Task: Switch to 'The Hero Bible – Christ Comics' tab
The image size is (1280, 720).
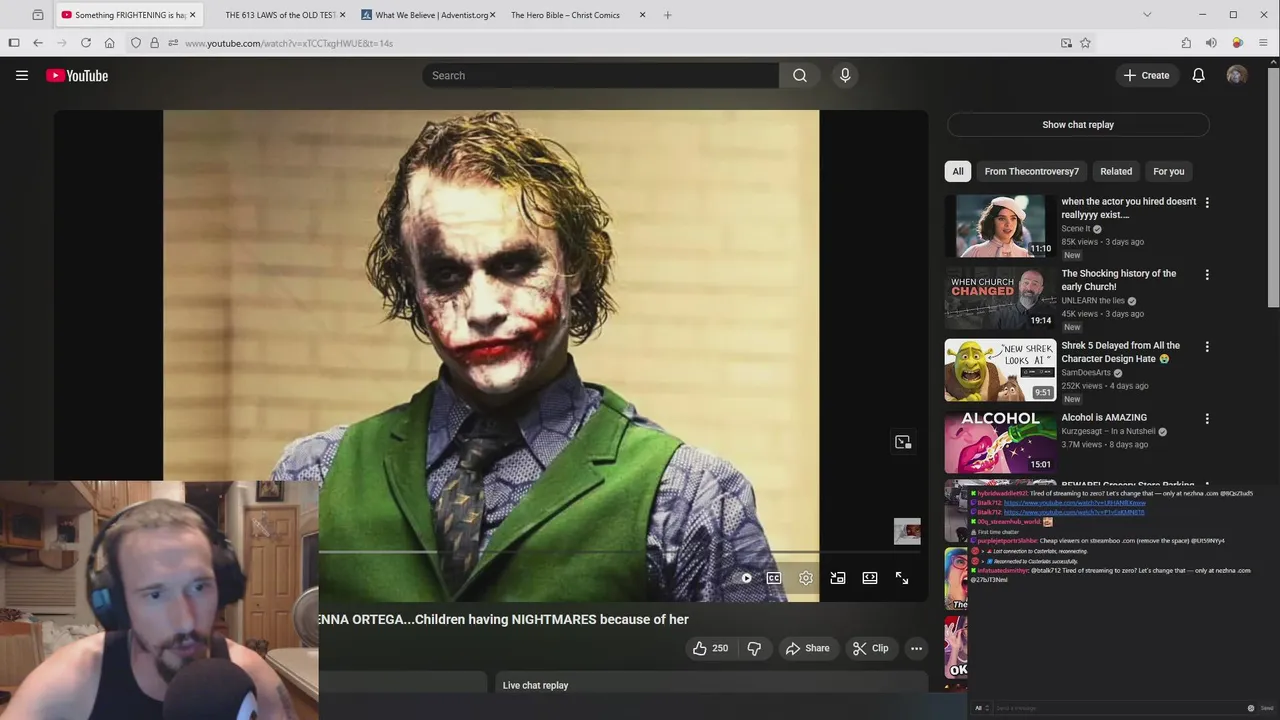Action: [x=565, y=15]
